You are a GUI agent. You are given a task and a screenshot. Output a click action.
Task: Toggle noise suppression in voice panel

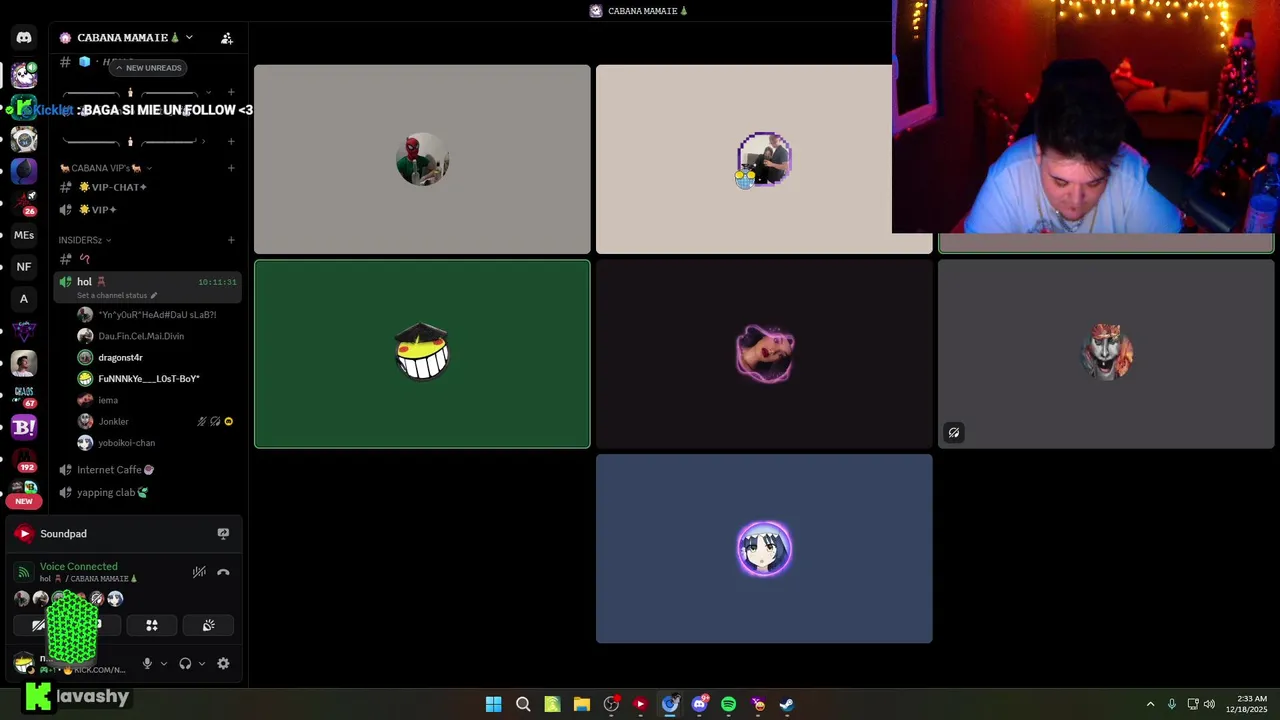[199, 573]
